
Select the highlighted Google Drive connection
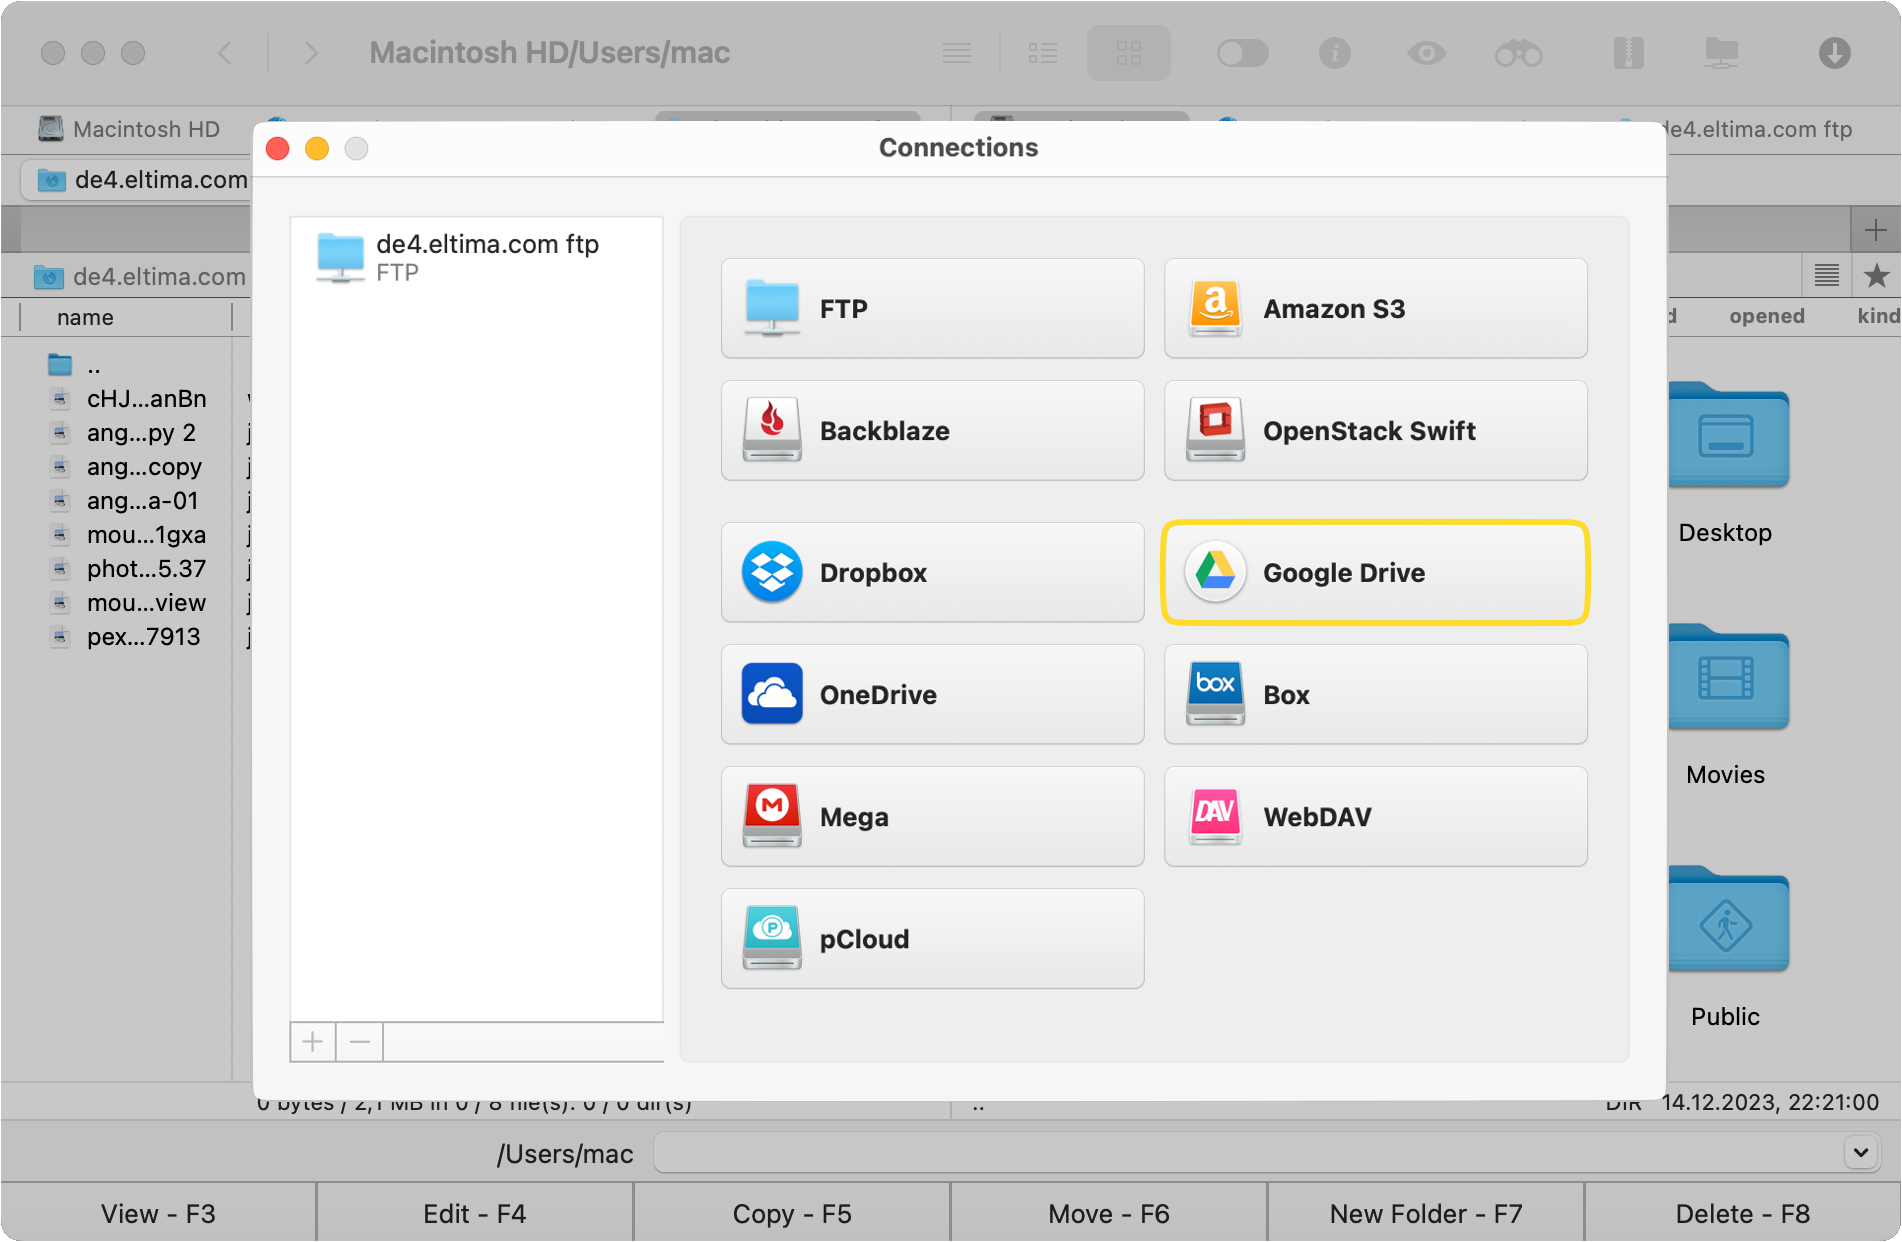pyautogui.click(x=1375, y=572)
